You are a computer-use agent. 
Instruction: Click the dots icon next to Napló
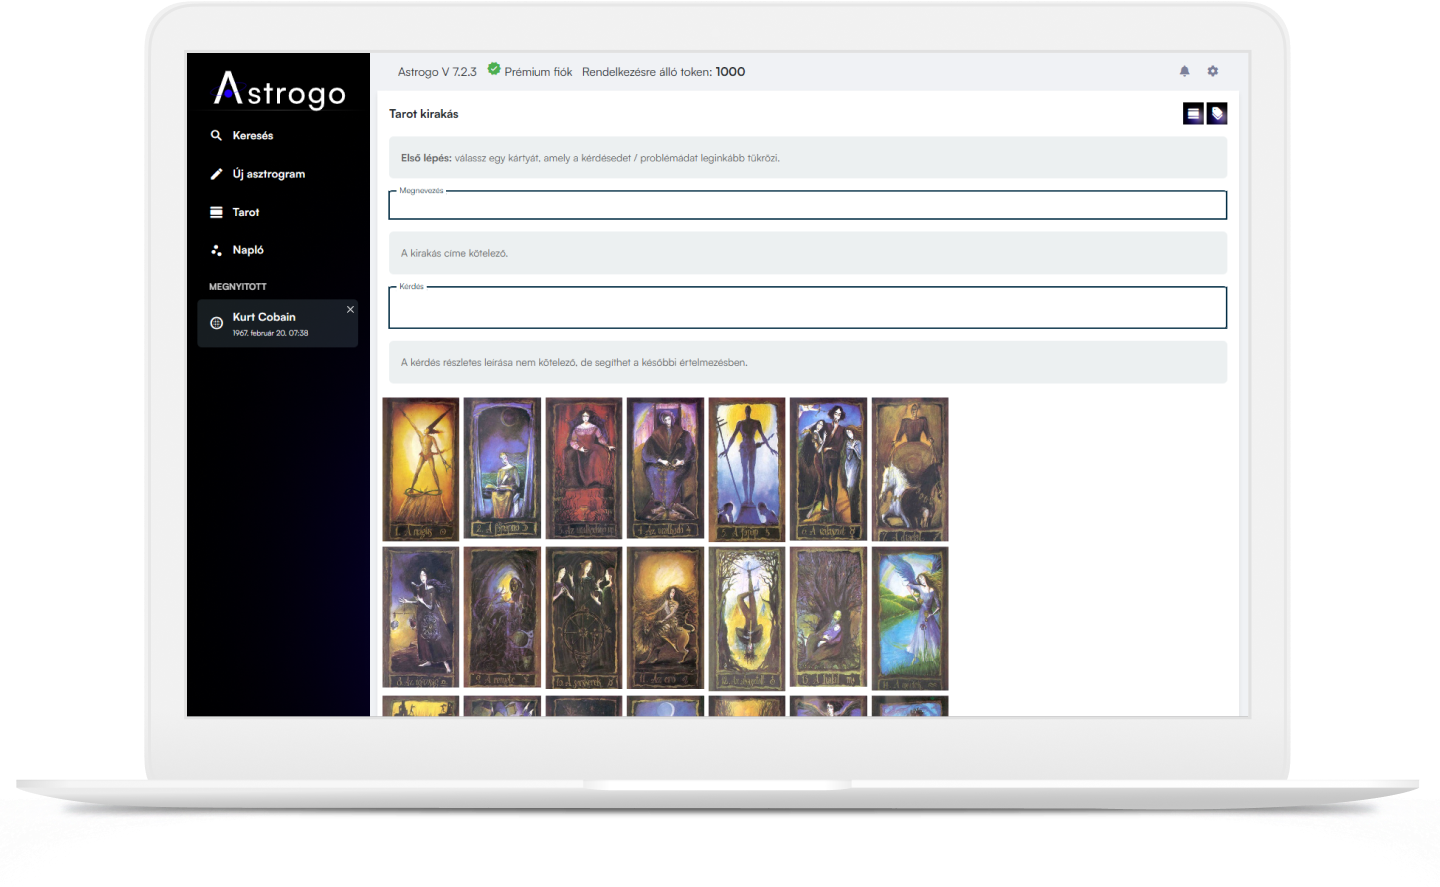[x=216, y=249]
